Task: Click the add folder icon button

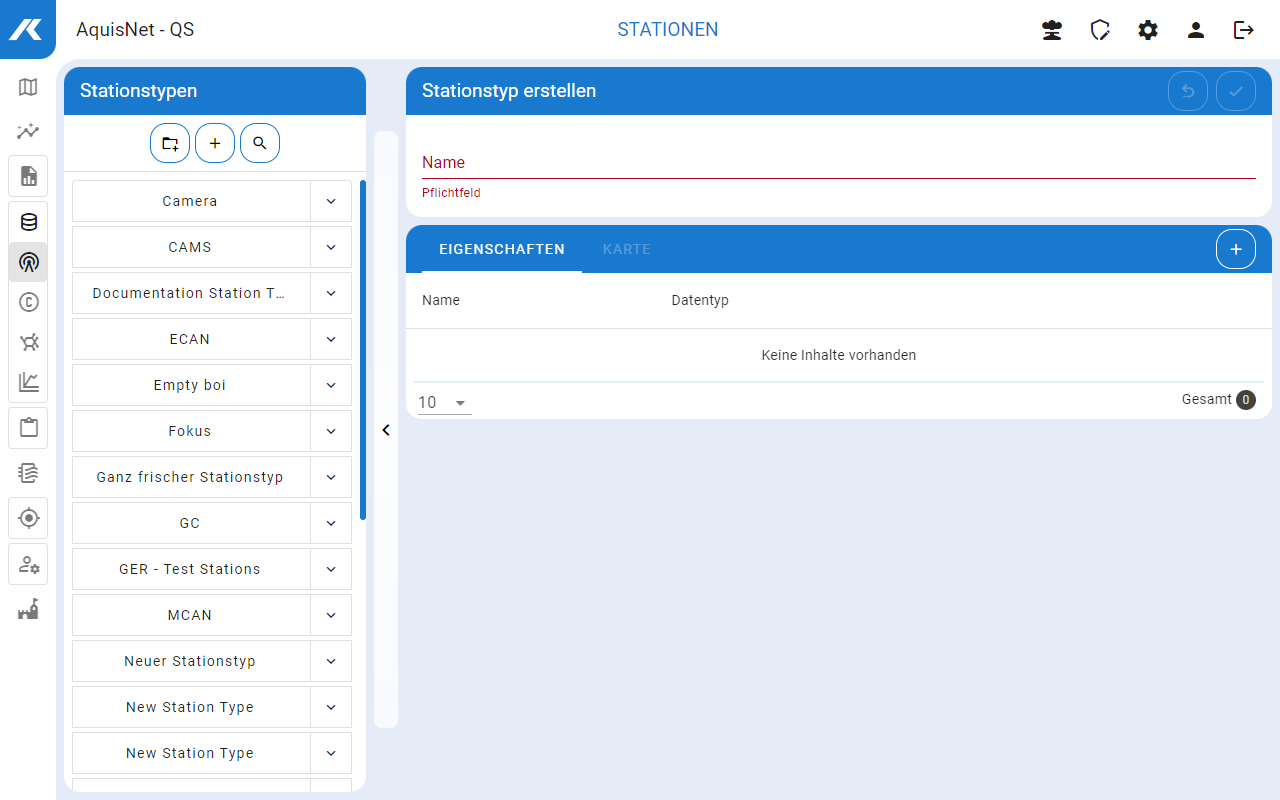Action: pyautogui.click(x=170, y=144)
